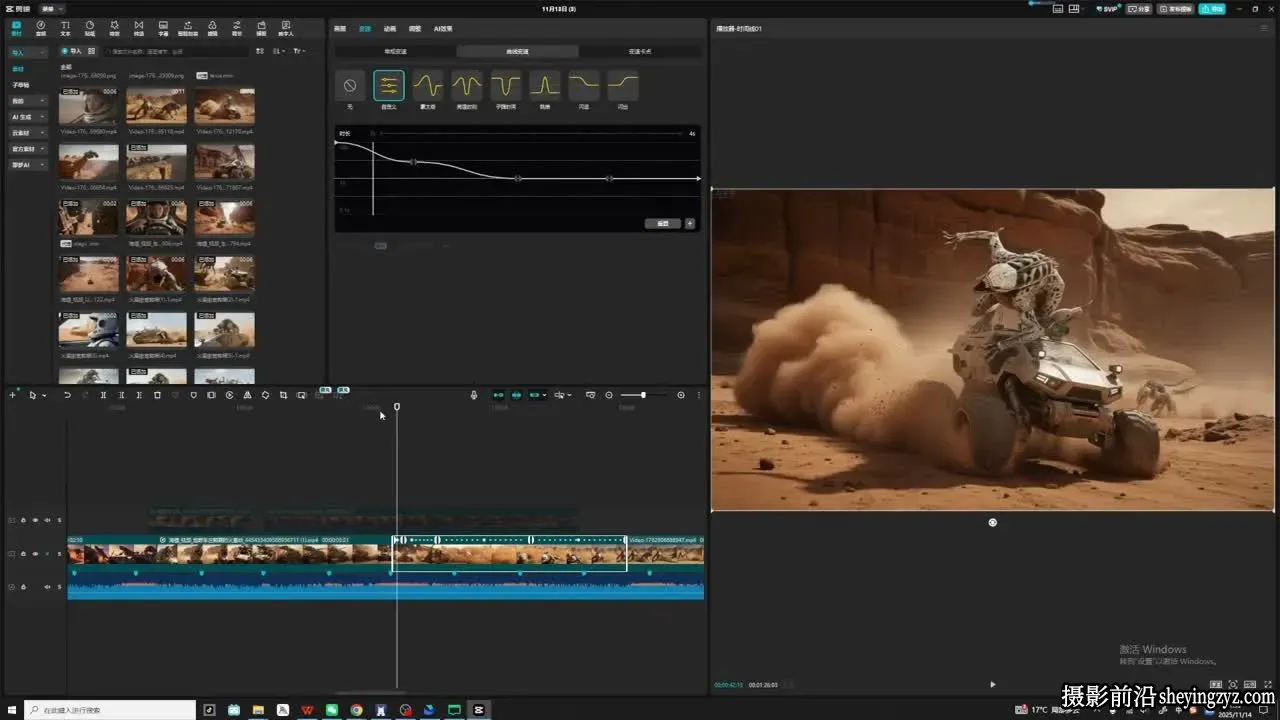The width and height of the screenshot is (1280, 720).
Task: Open the selection tool mode dropdown arrow
Action: tap(44, 396)
